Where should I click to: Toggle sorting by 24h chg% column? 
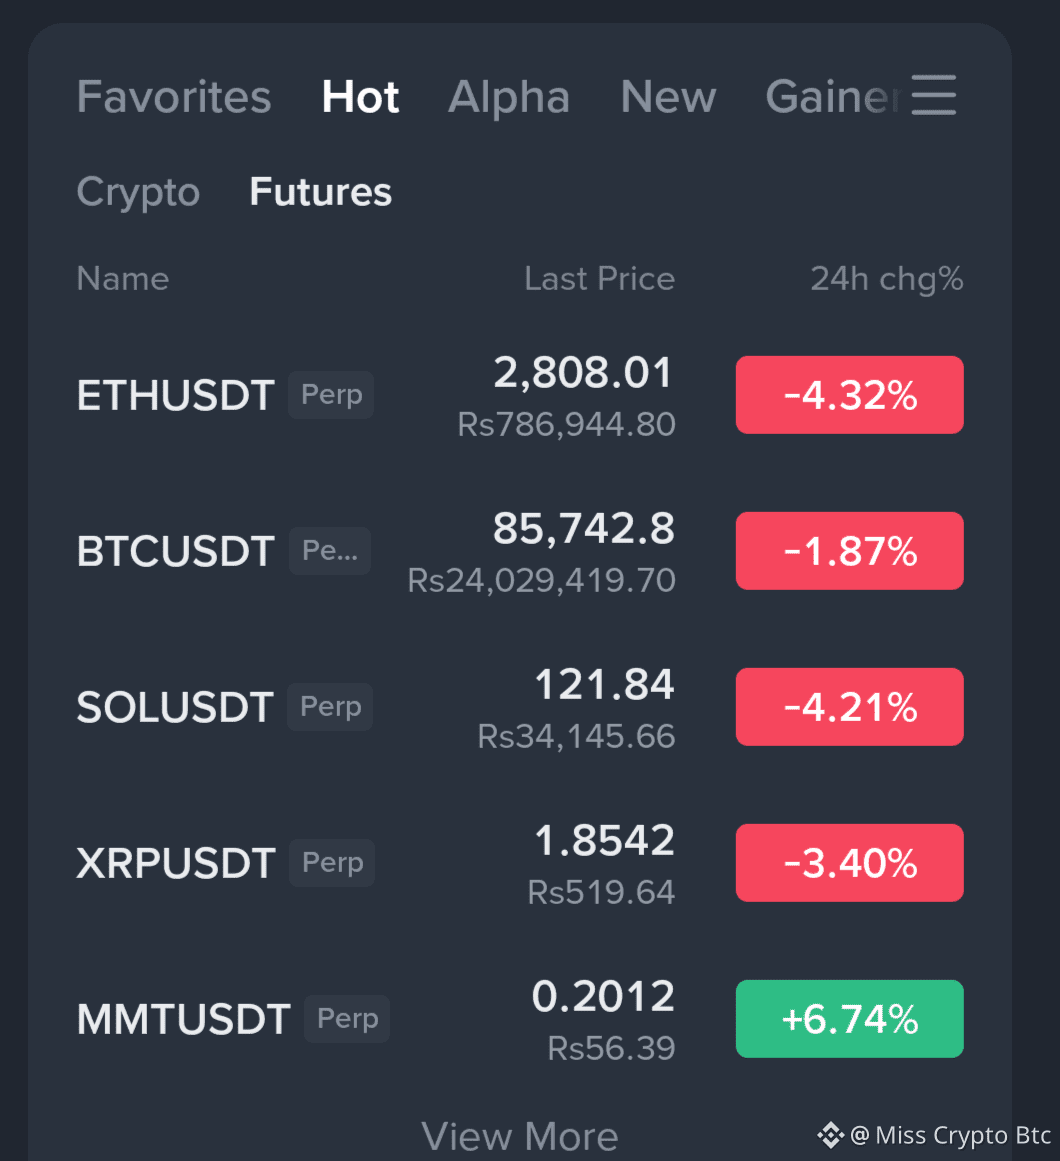coord(887,279)
